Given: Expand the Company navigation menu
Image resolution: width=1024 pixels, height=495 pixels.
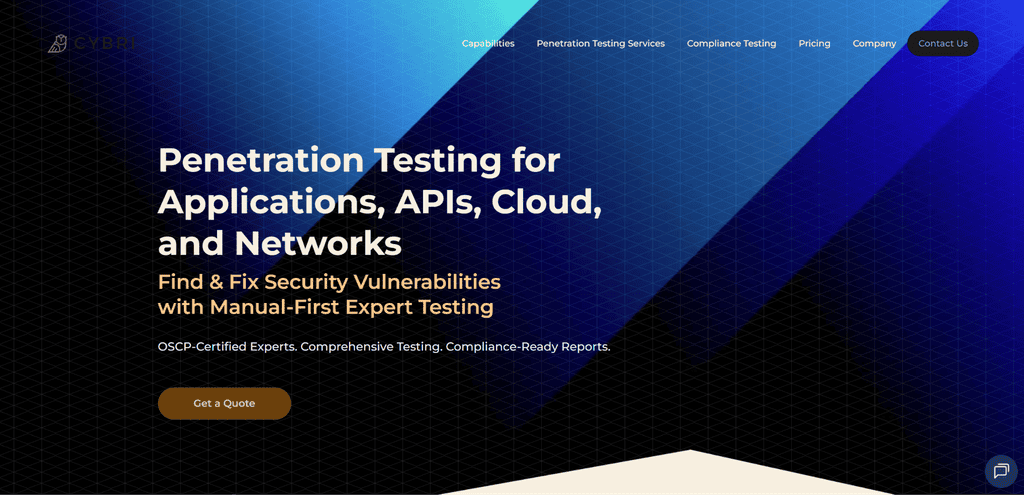Looking at the screenshot, I should pyautogui.click(x=874, y=43).
